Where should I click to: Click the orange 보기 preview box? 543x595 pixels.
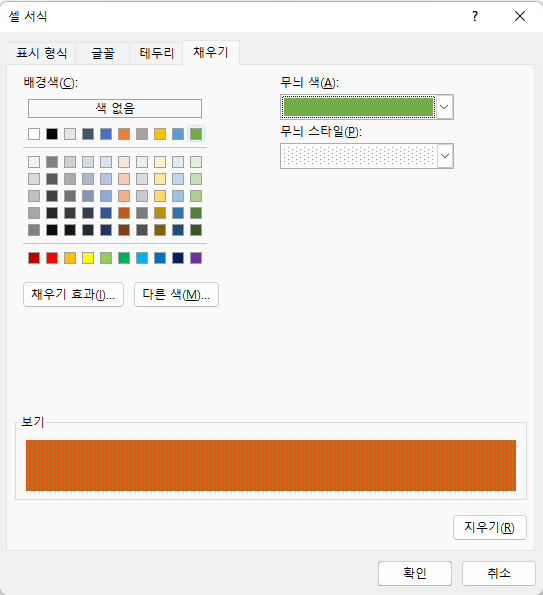[271, 466]
